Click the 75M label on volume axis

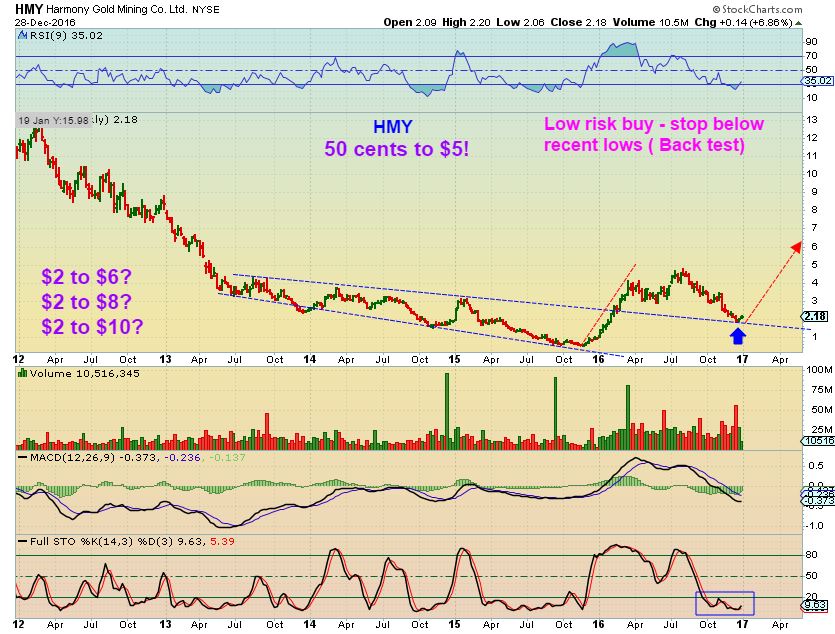822,390
